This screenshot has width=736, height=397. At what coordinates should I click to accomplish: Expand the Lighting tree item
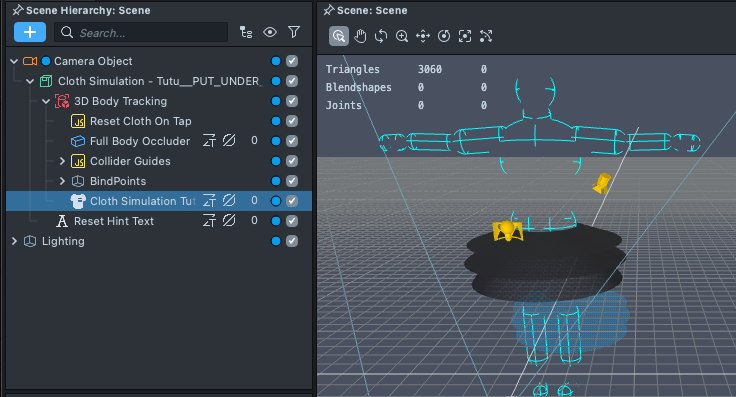[x=14, y=241]
